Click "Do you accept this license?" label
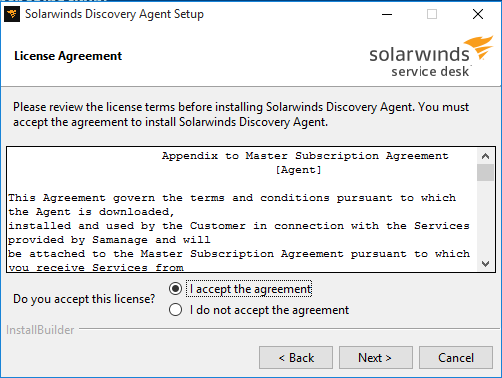The width and height of the screenshot is (502, 378). point(84,299)
